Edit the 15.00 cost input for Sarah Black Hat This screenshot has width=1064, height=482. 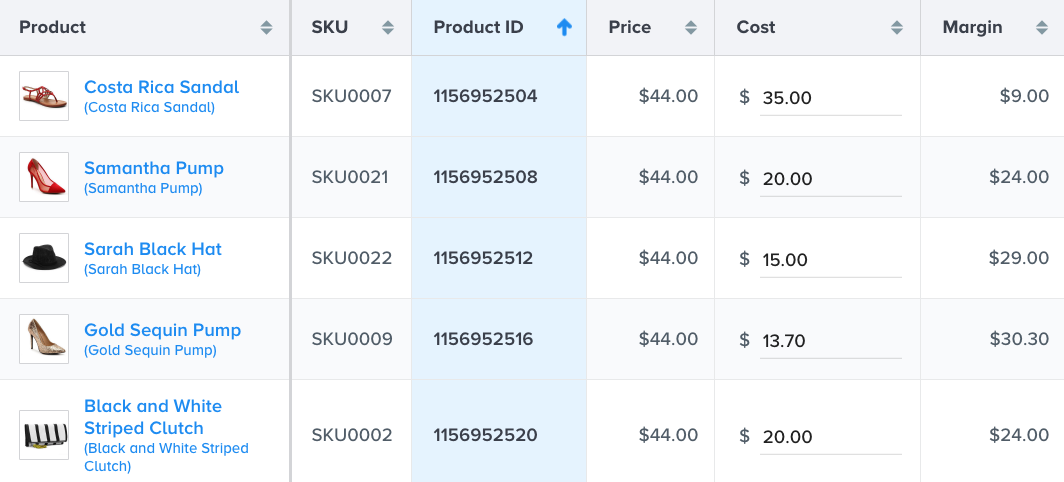point(831,260)
